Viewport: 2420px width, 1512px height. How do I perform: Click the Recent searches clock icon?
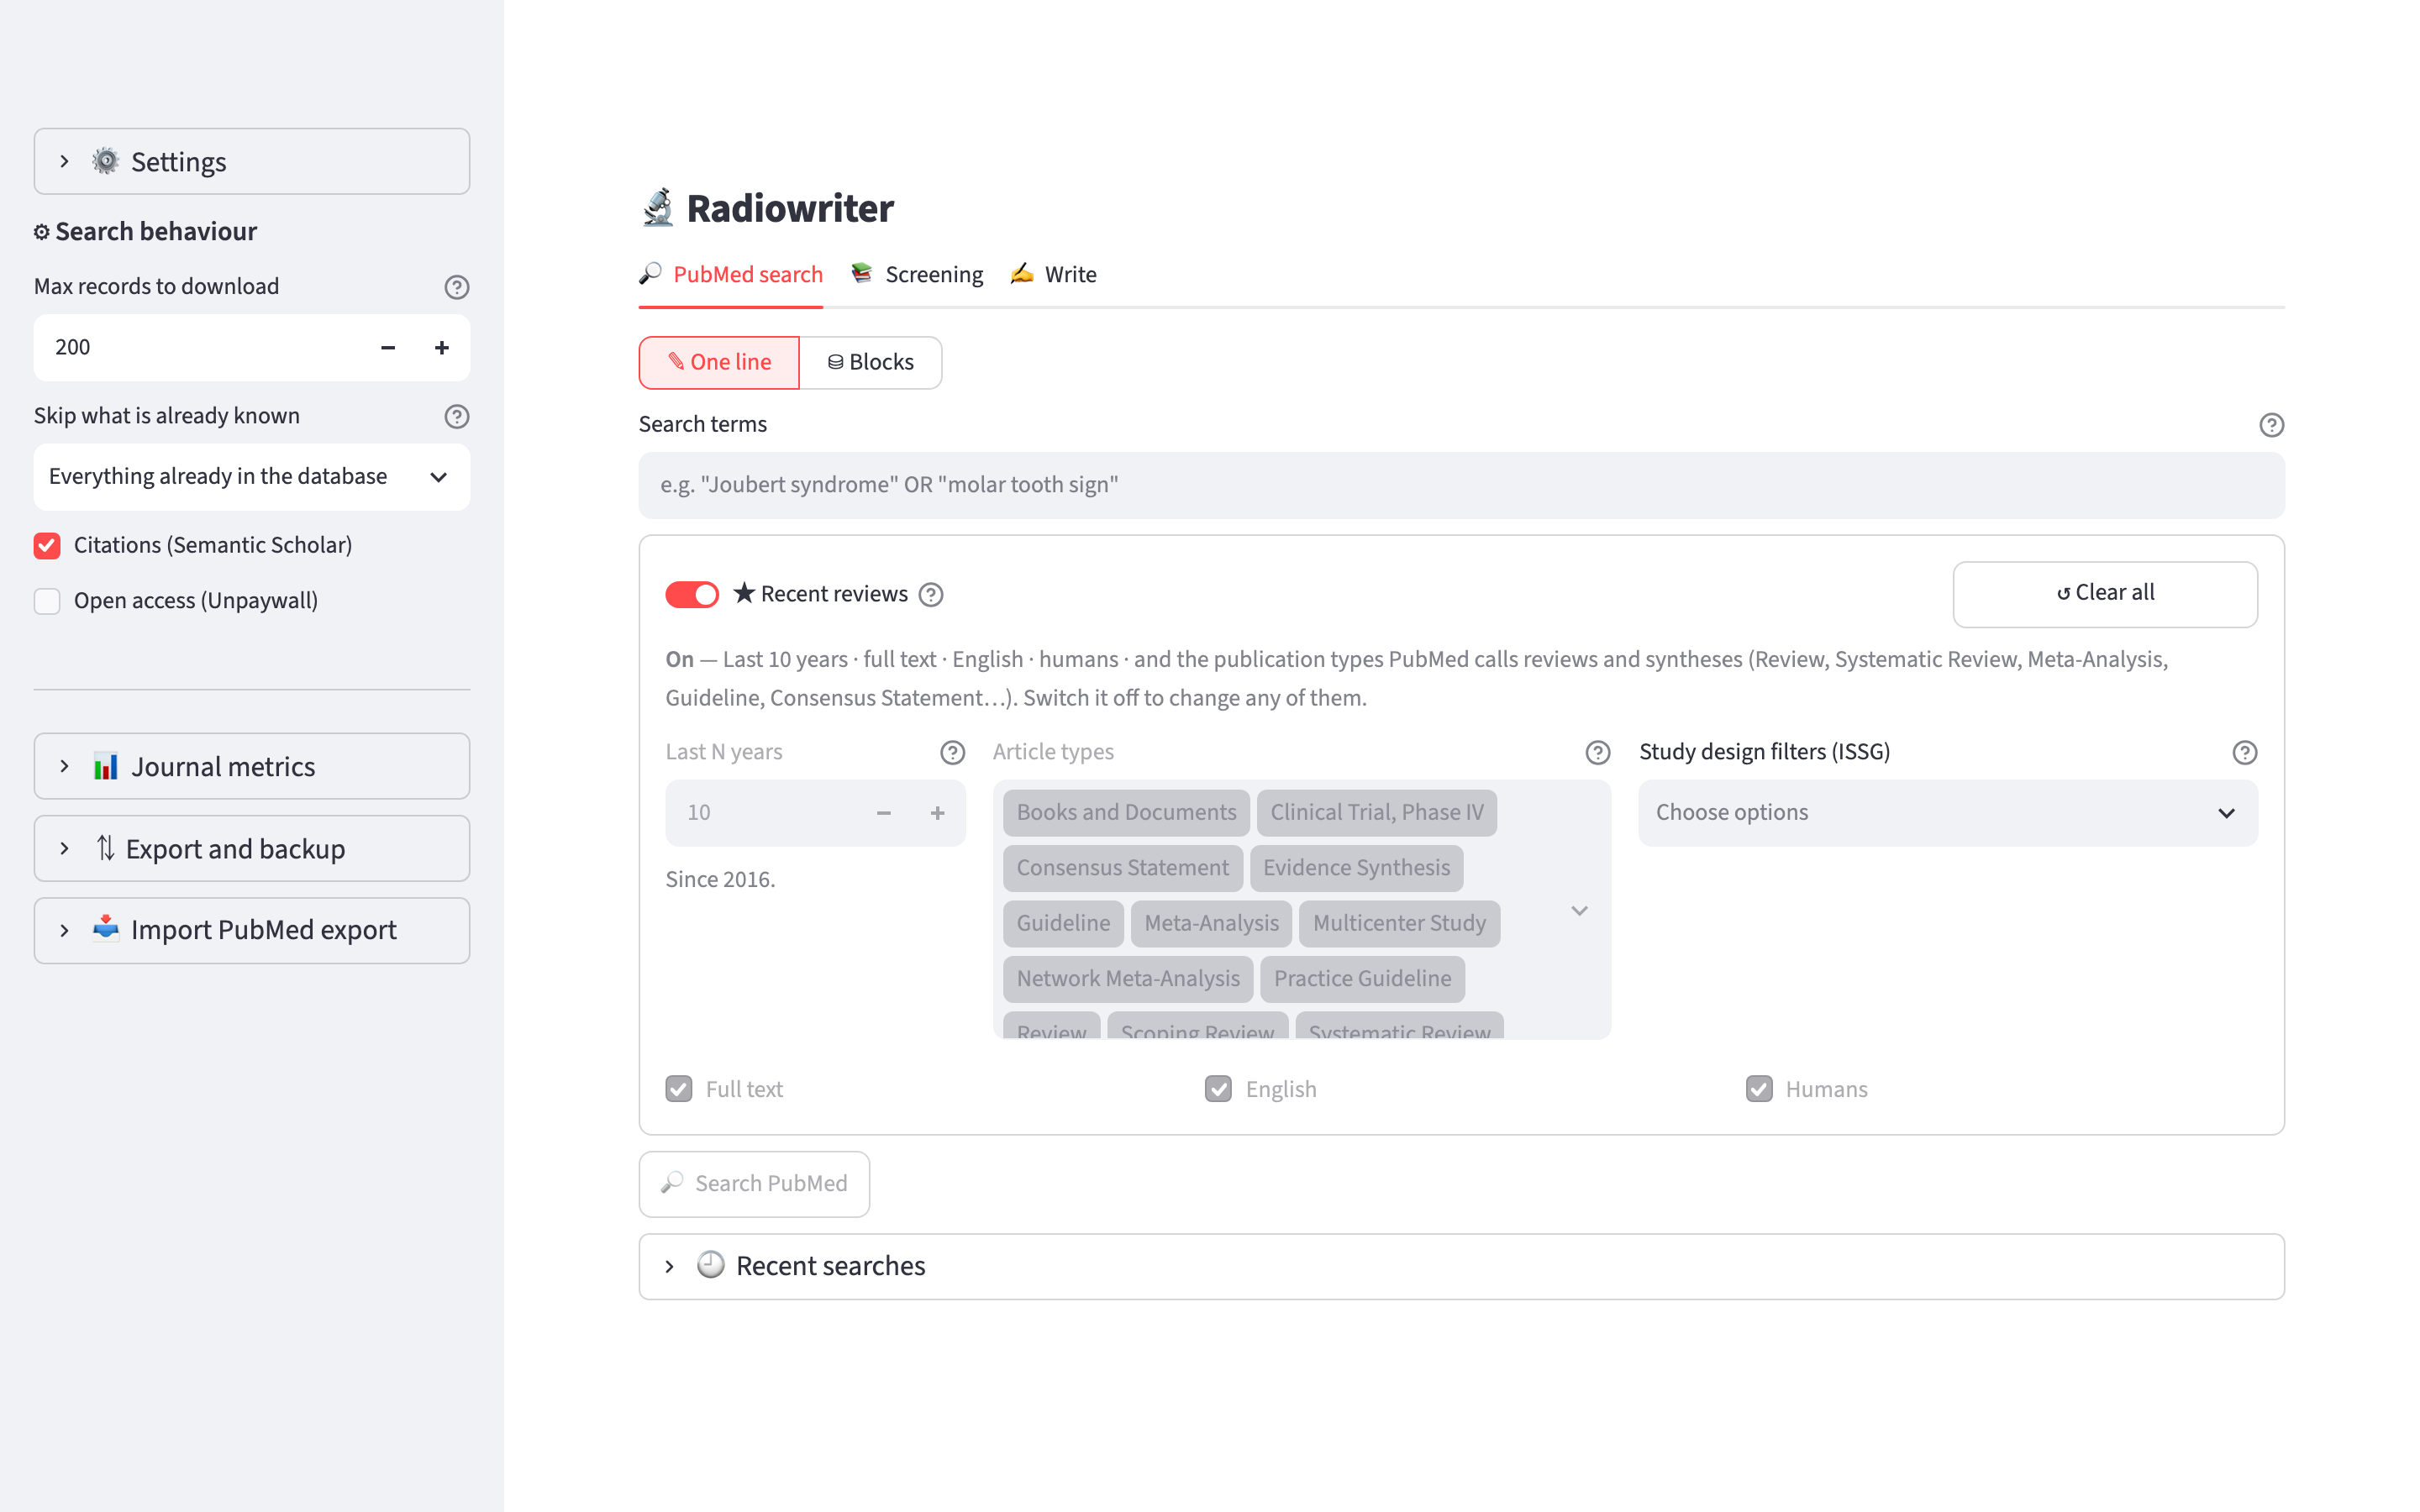pos(710,1265)
